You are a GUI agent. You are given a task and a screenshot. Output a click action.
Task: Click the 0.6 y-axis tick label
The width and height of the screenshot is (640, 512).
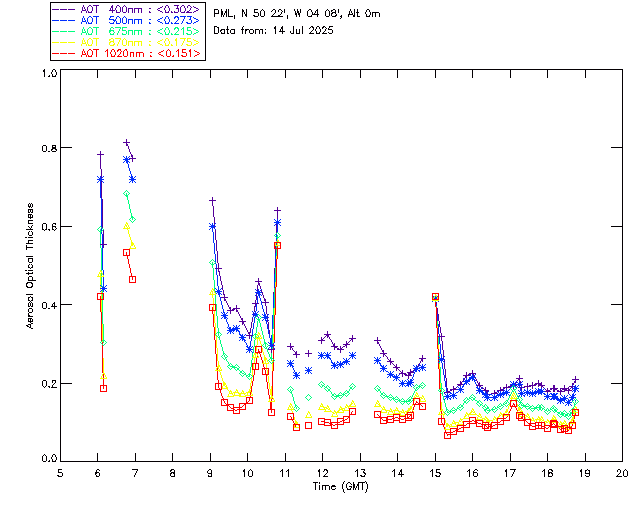click(x=49, y=227)
